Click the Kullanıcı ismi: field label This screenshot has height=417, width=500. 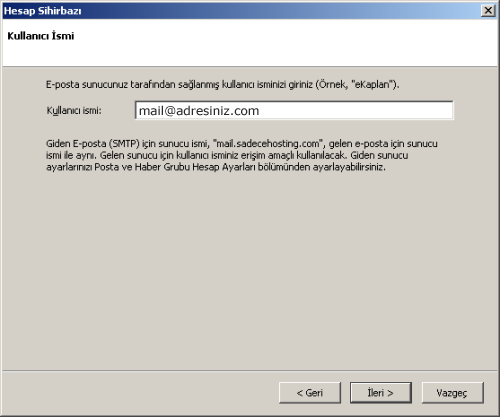74,110
